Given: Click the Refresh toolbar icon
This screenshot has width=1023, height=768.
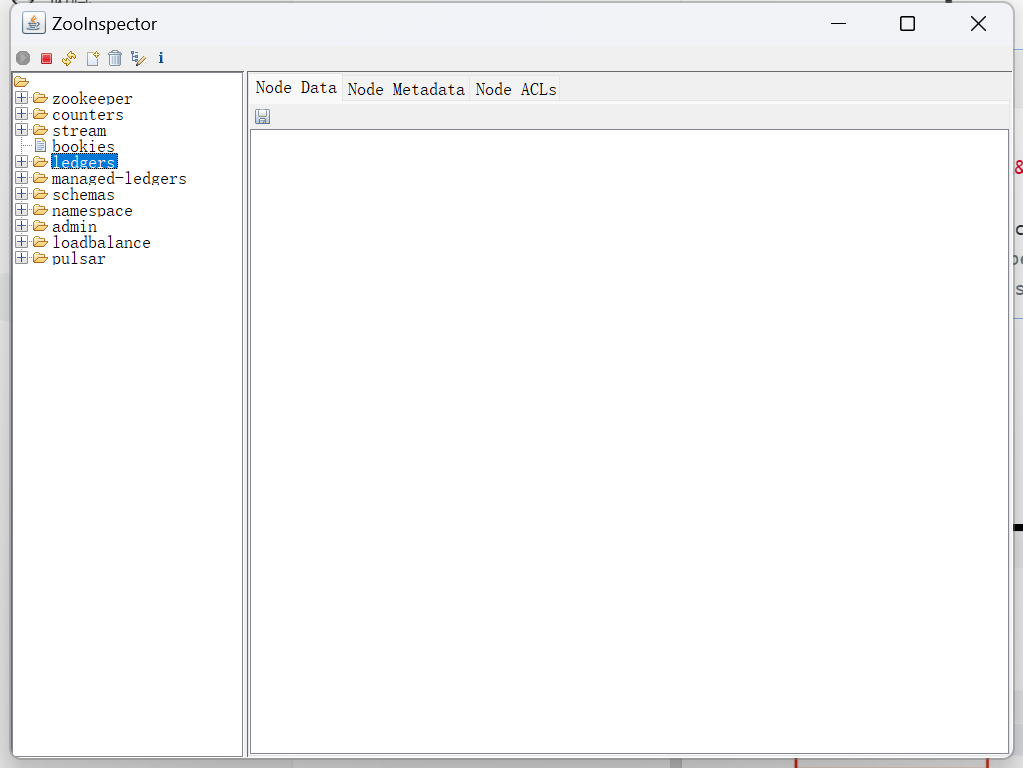Looking at the screenshot, I should coord(69,58).
